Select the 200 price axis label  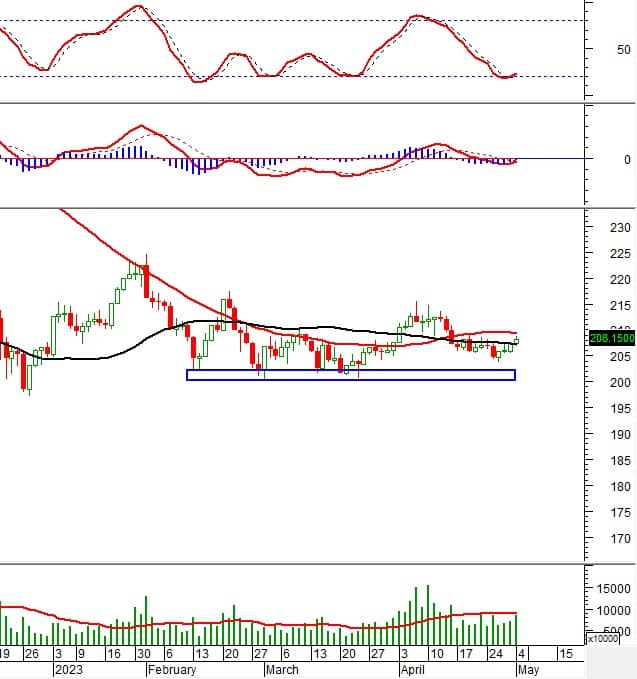pos(620,382)
